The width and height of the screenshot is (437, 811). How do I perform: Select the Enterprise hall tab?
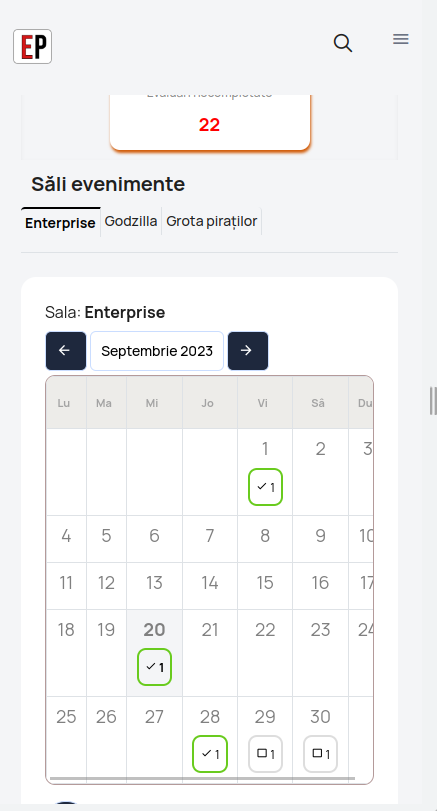click(61, 222)
